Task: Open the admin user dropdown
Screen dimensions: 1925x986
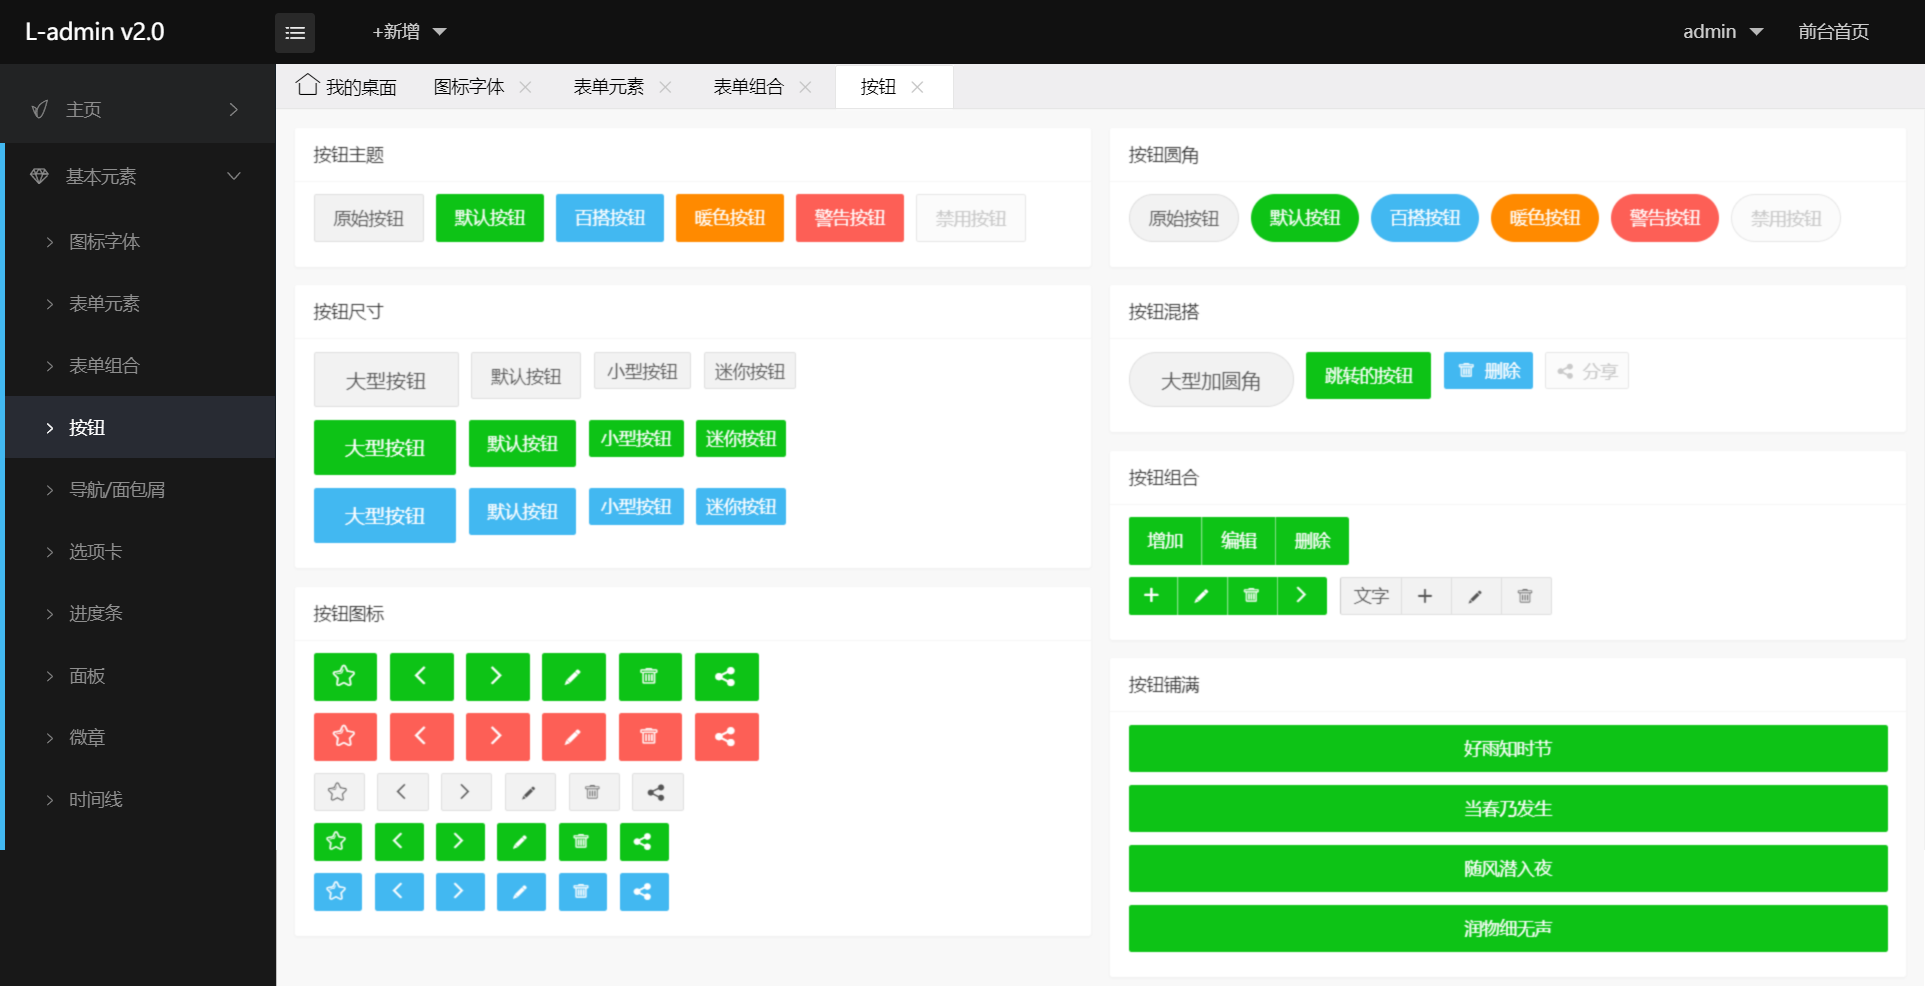Action: pyautogui.click(x=1722, y=32)
